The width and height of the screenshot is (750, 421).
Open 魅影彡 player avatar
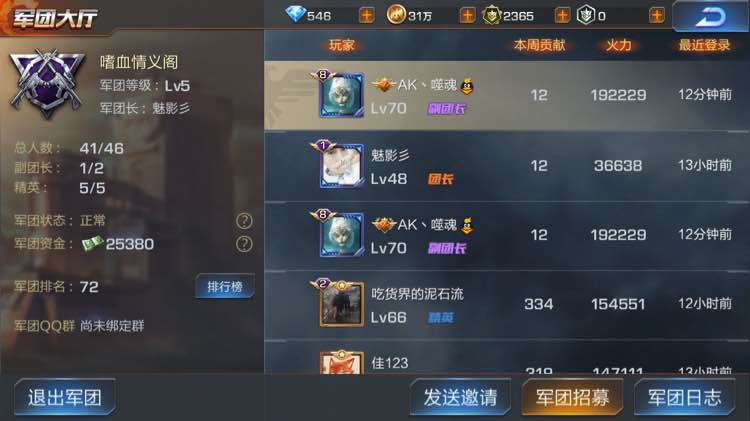pos(341,166)
